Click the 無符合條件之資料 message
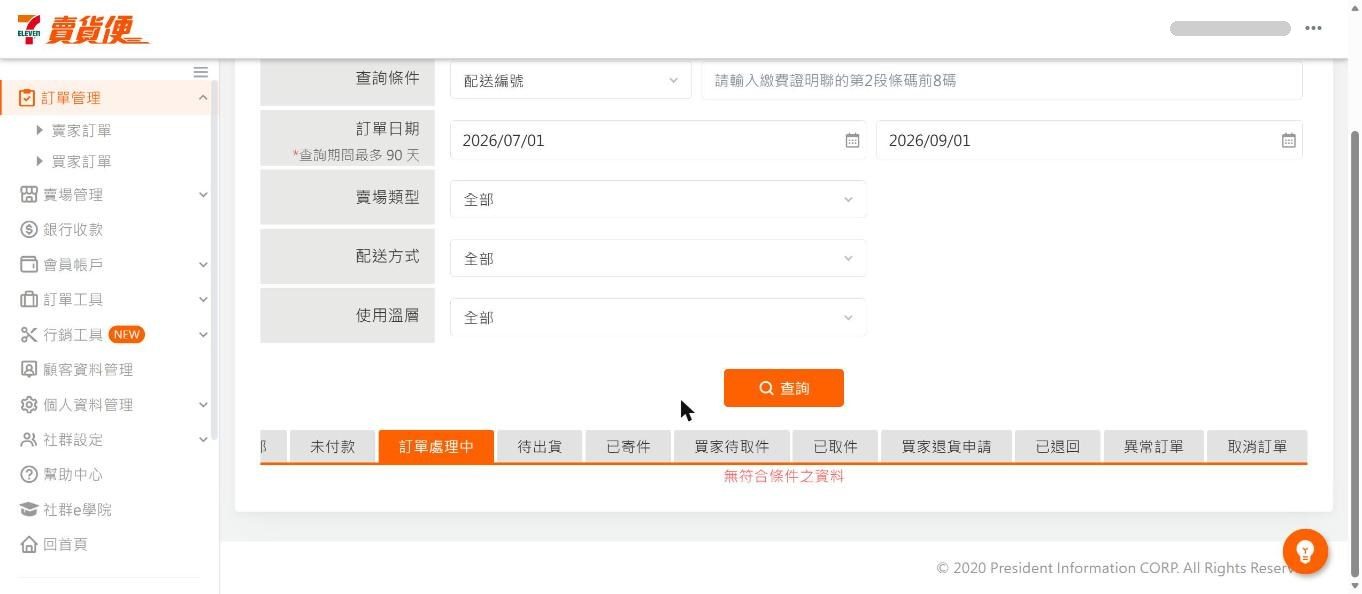This screenshot has height=594, width=1362. (x=784, y=476)
